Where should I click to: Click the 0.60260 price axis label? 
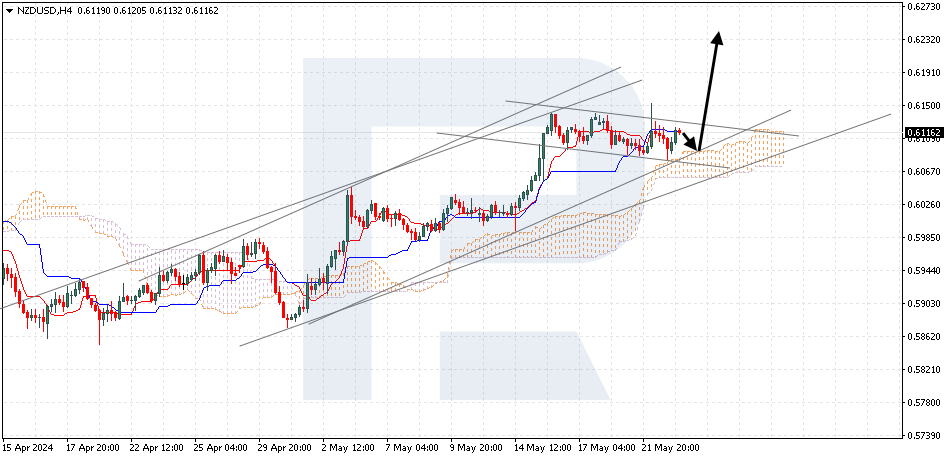925,204
